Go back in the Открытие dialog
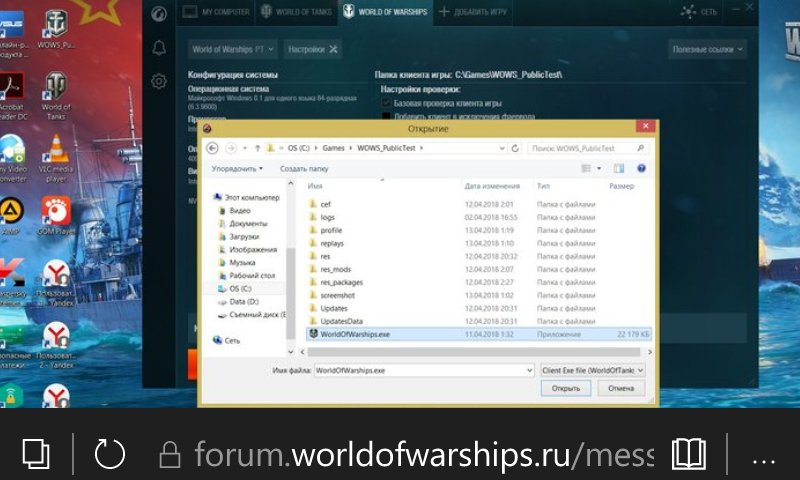This screenshot has width=800, height=480. [x=213, y=148]
